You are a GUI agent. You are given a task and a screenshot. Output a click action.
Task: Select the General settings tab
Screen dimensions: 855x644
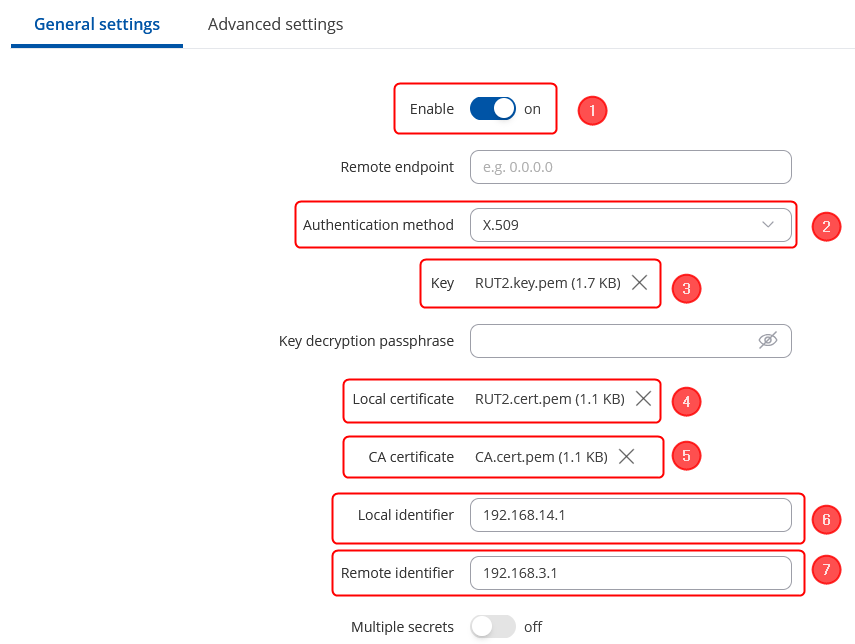[x=97, y=25]
